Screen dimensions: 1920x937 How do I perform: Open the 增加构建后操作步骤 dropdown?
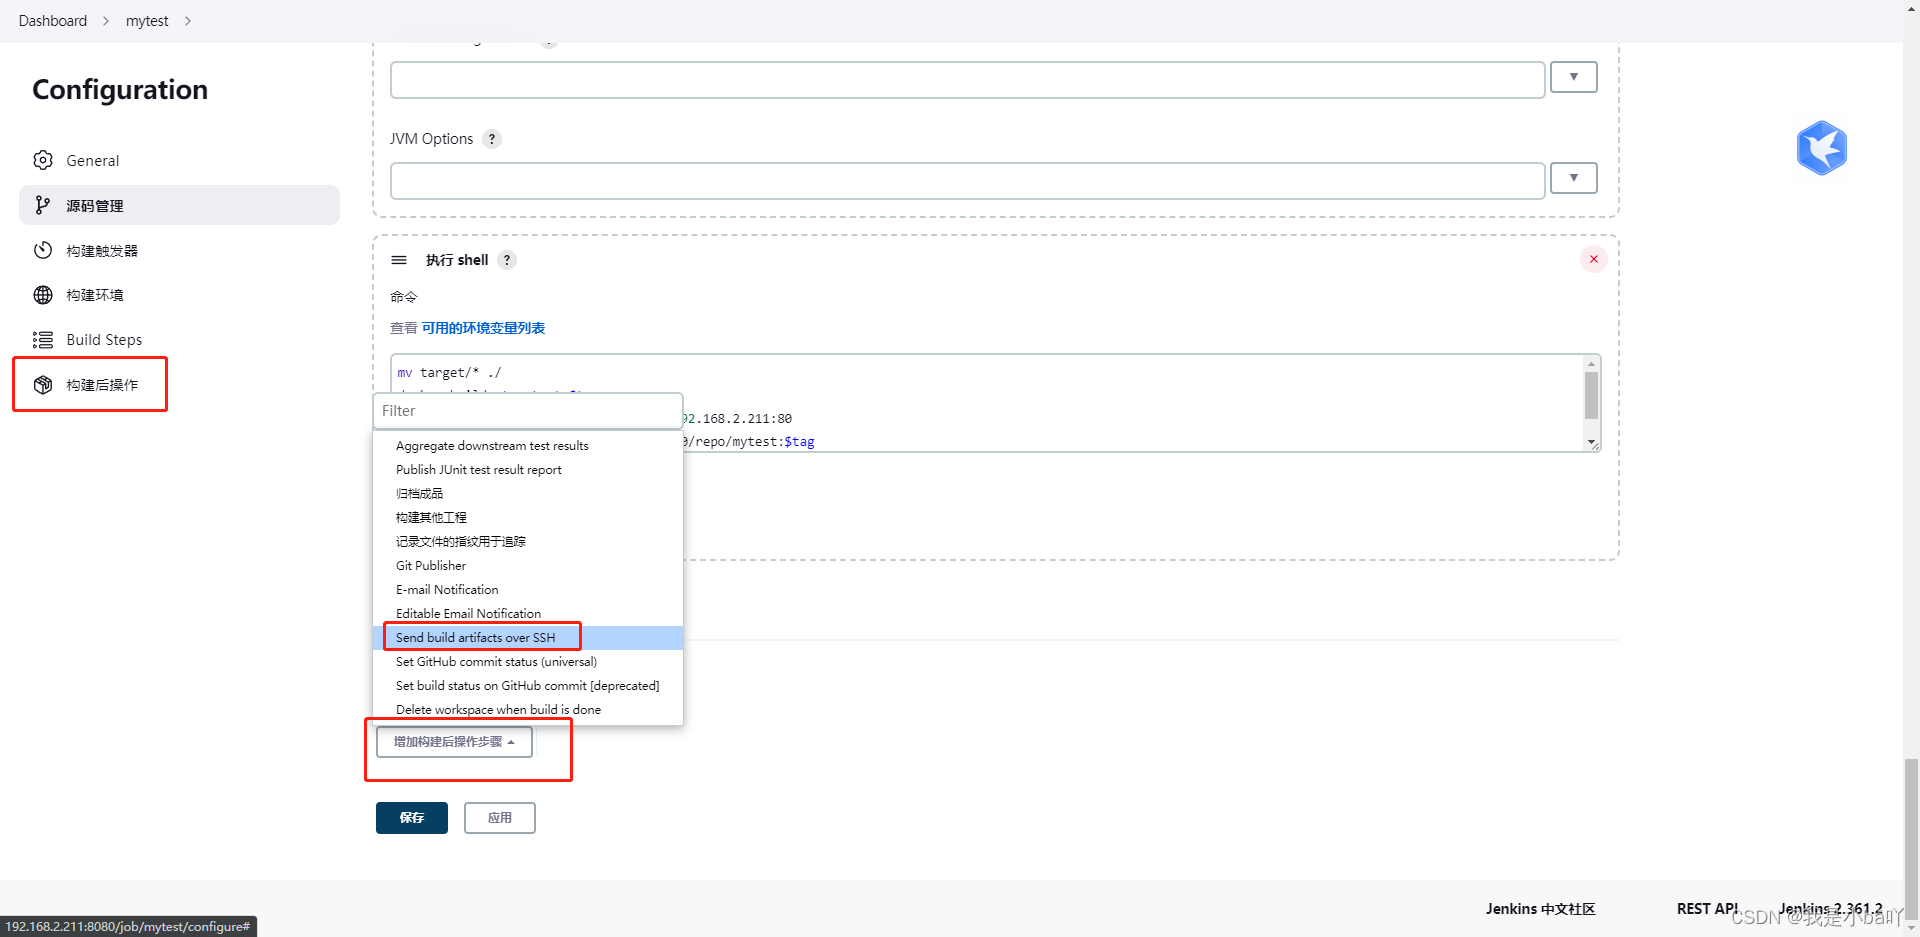pos(454,742)
